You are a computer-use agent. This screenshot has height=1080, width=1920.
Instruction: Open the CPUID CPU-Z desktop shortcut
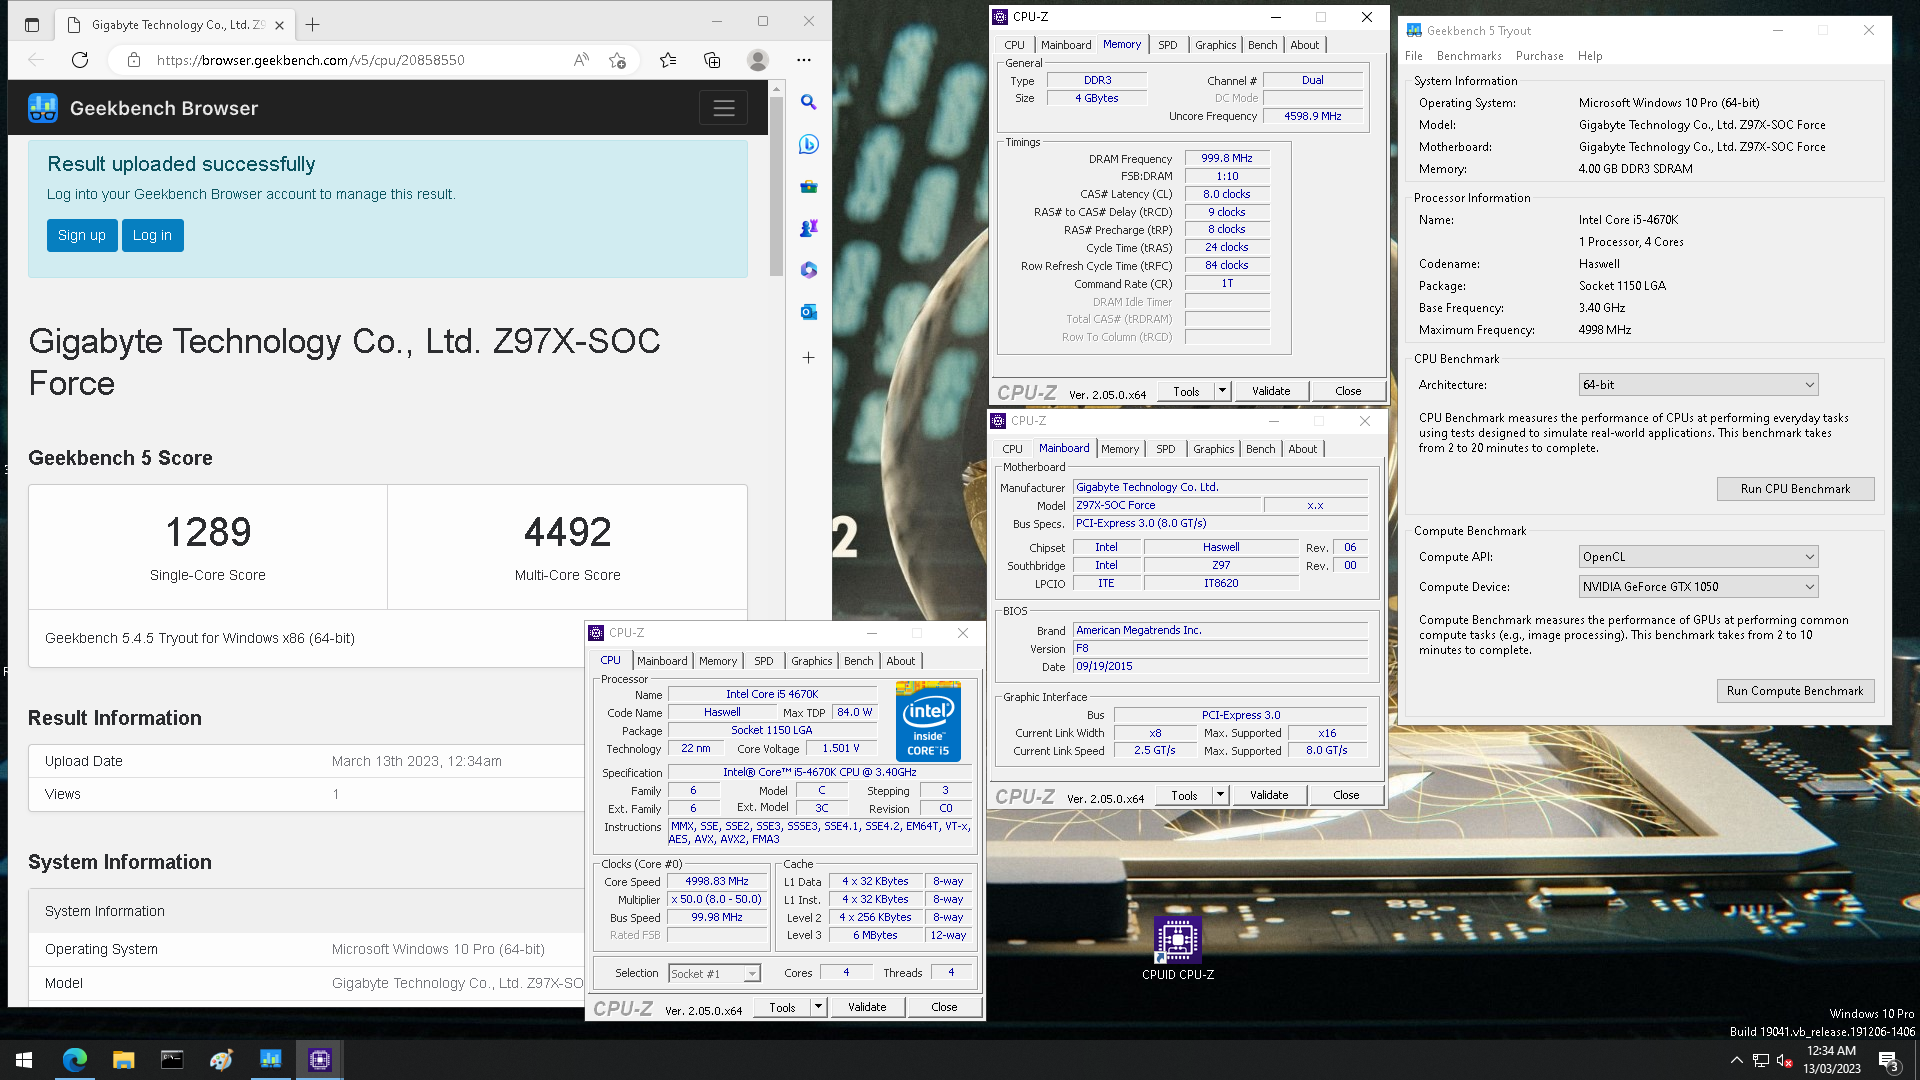(x=1178, y=949)
